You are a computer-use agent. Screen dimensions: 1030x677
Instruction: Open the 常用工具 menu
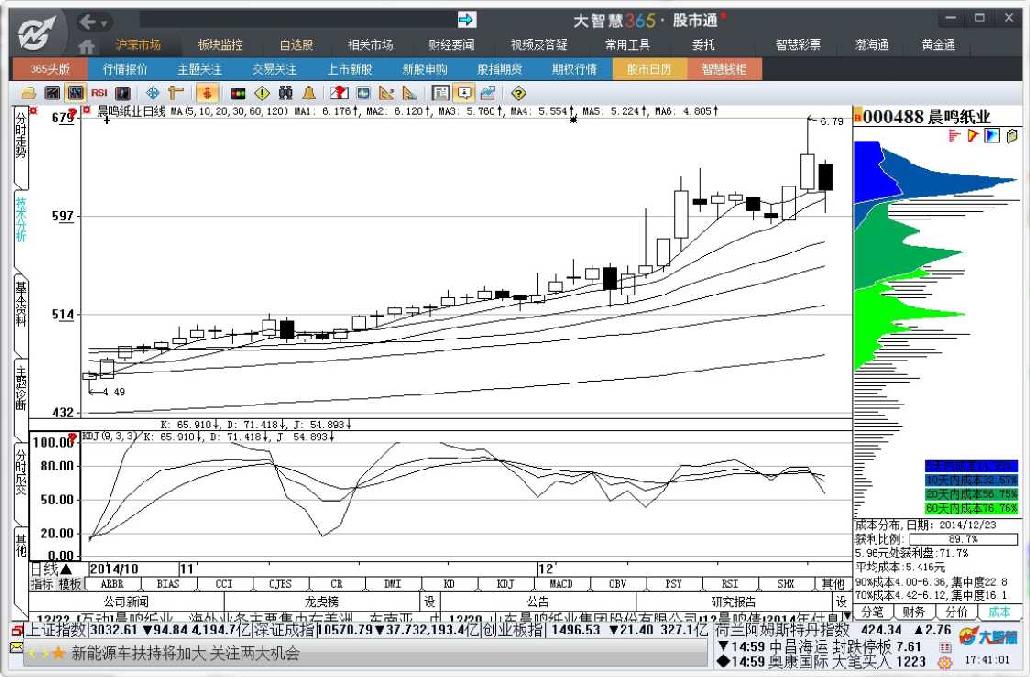point(627,45)
